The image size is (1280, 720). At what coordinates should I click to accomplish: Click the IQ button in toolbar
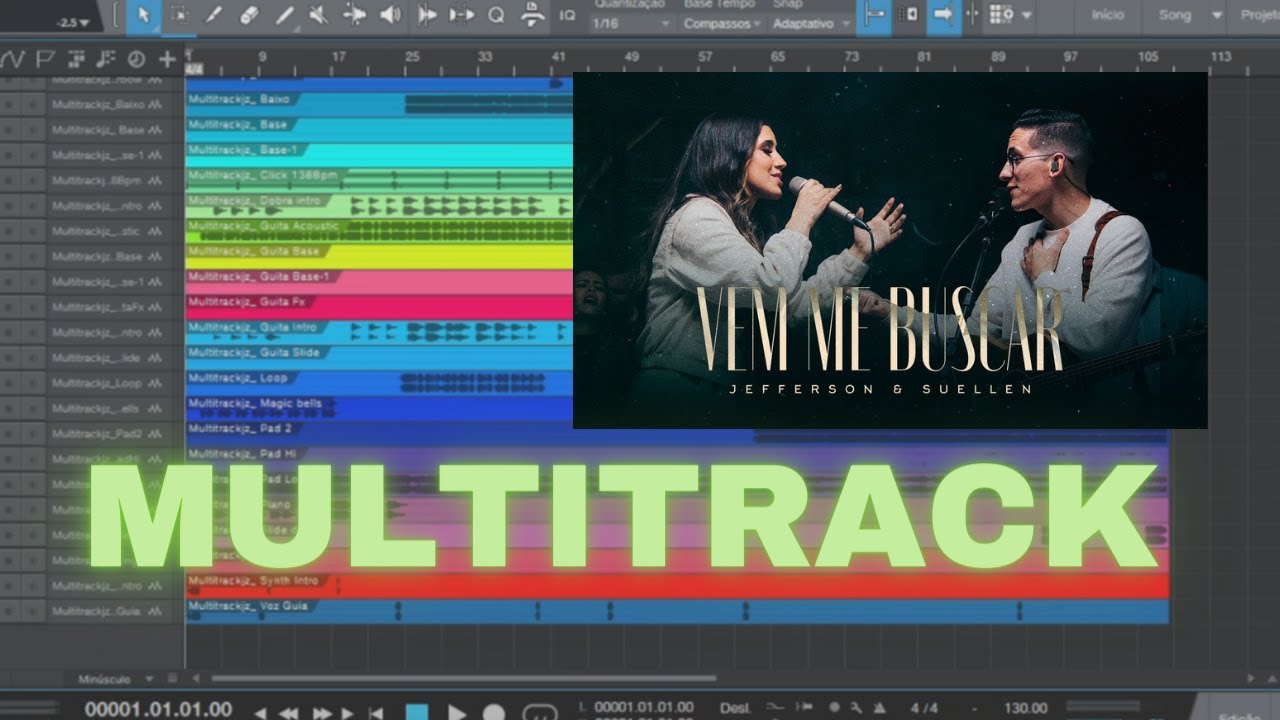pyautogui.click(x=567, y=15)
